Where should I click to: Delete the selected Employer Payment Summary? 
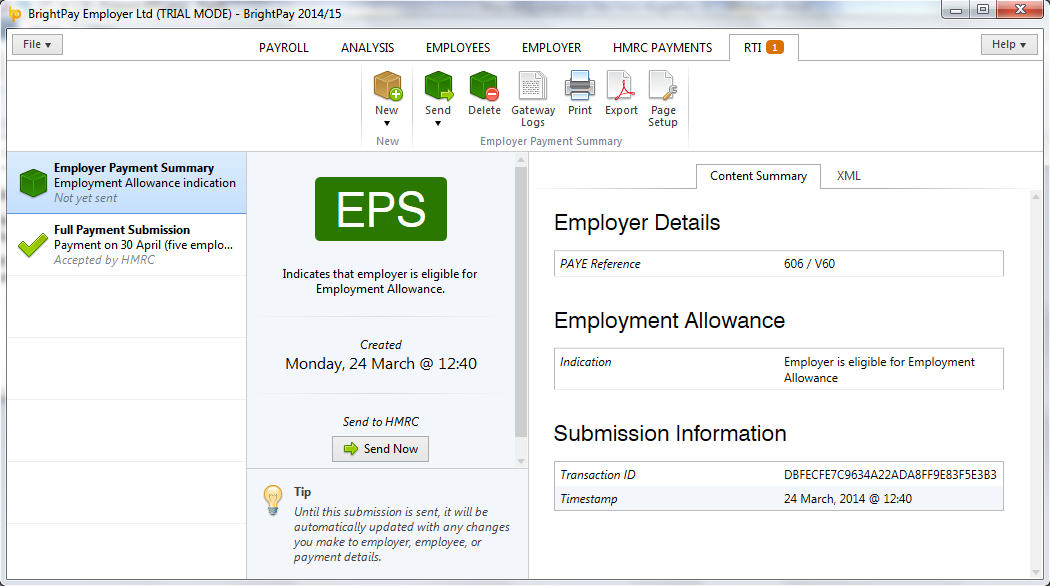pos(484,94)
